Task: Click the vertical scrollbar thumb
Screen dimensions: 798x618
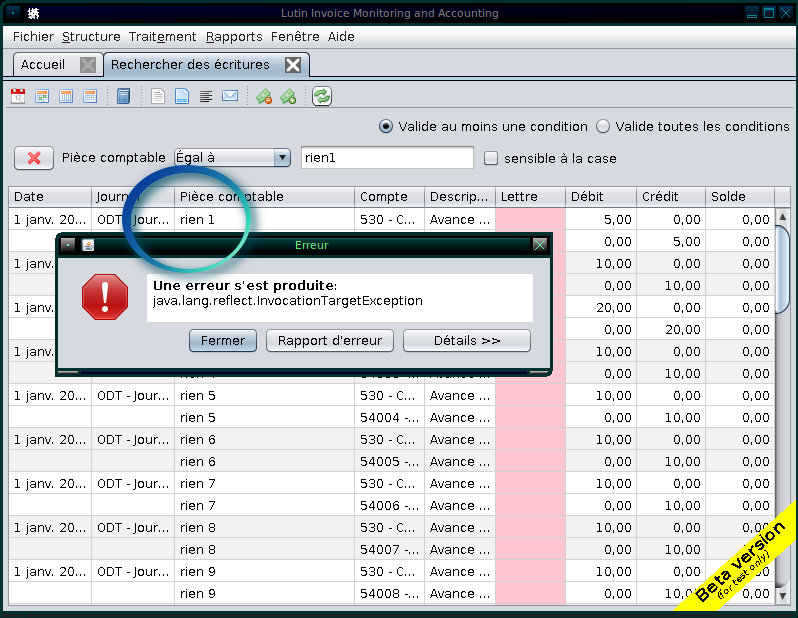Action: (x=783, y=269)
